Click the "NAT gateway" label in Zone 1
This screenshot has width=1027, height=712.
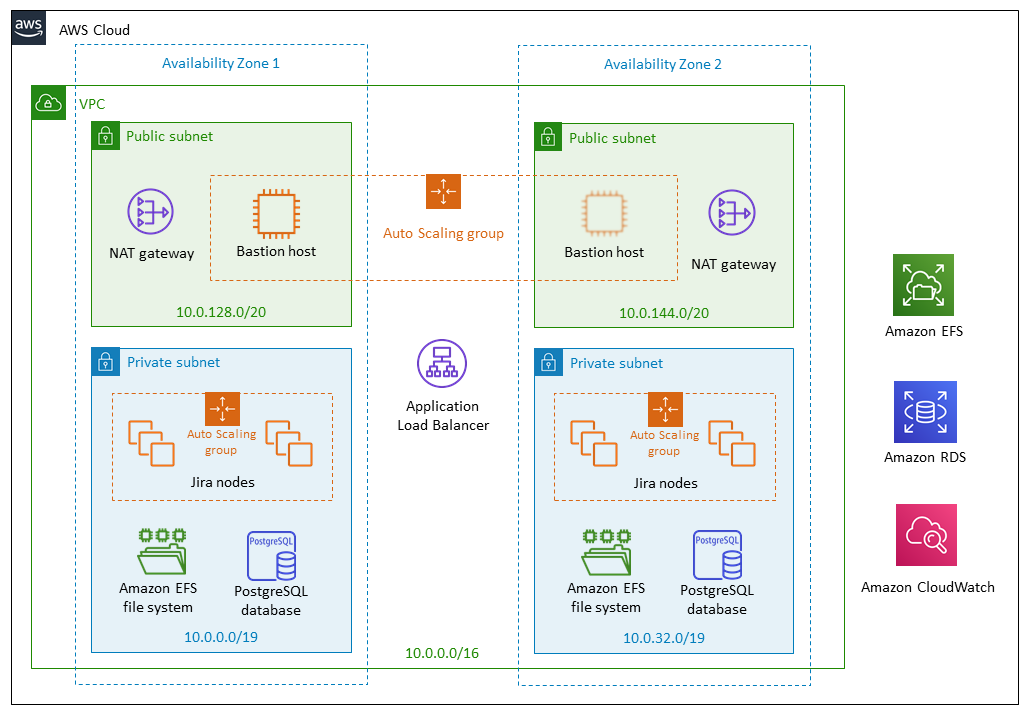152,253
